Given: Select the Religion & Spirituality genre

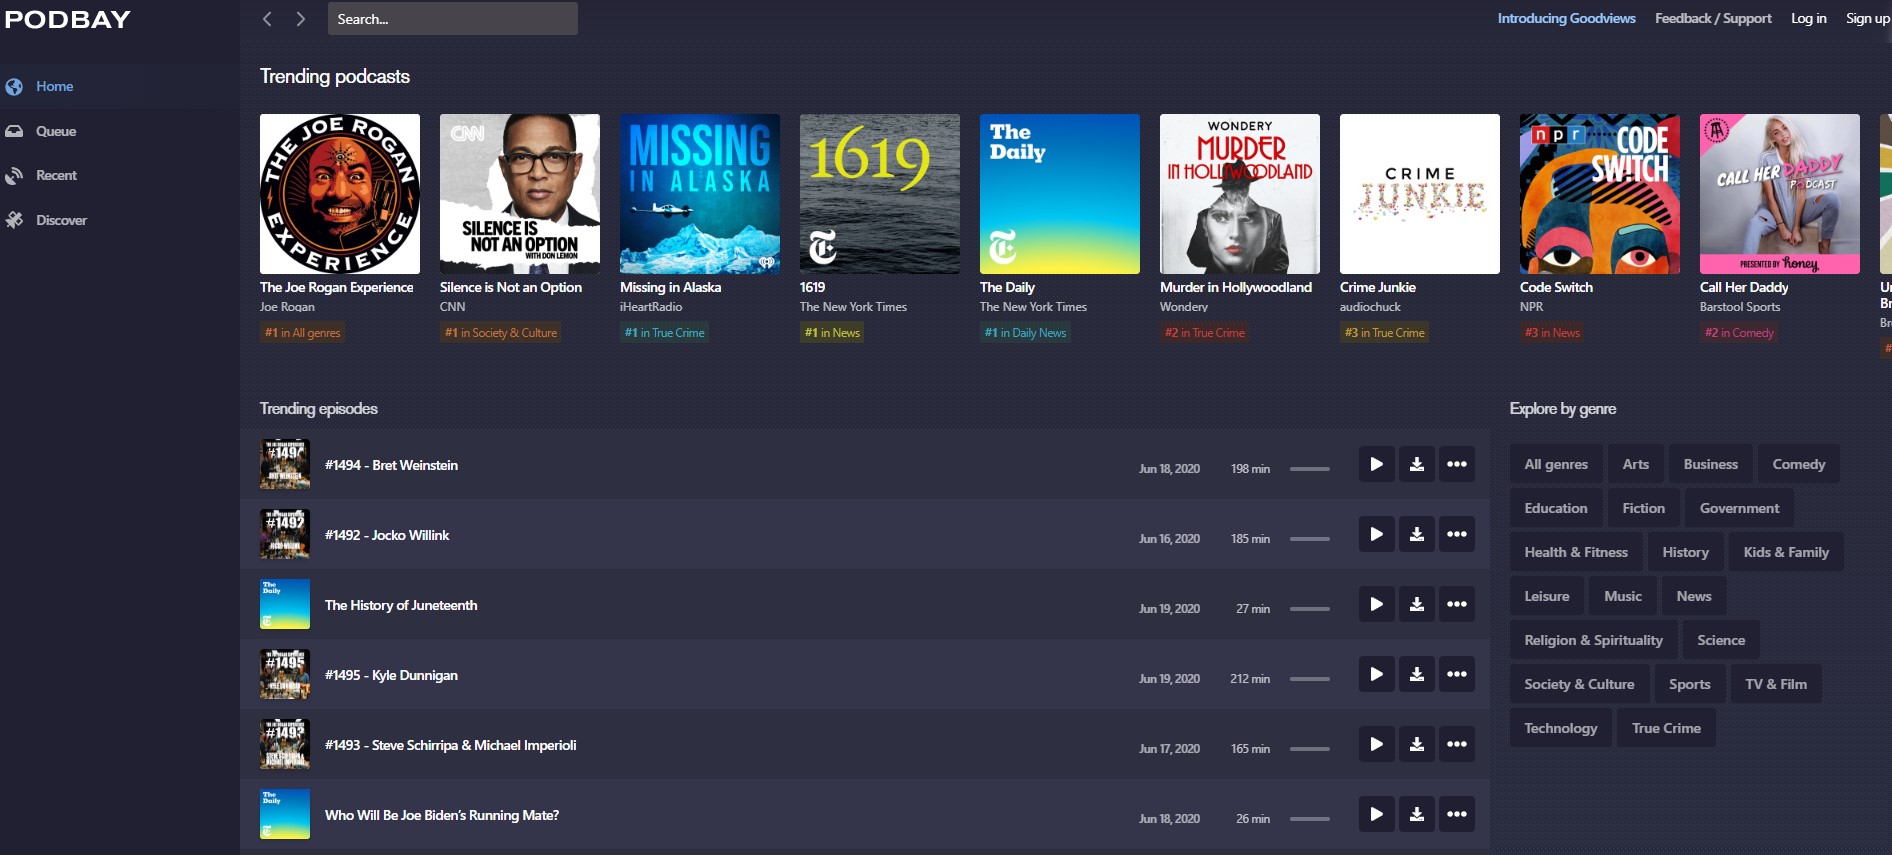Looking at the screenshot, I should point(1594,640).
